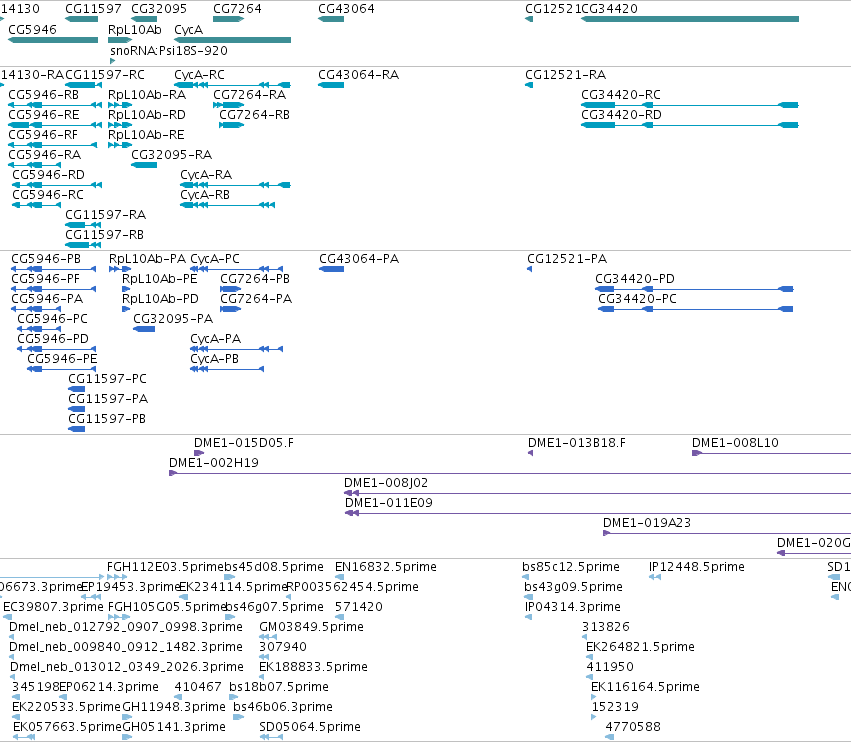Select snoRNA:Psi18S-920 feature label
The height and width of the screenshot is (742, 851).
coord(169,50)
